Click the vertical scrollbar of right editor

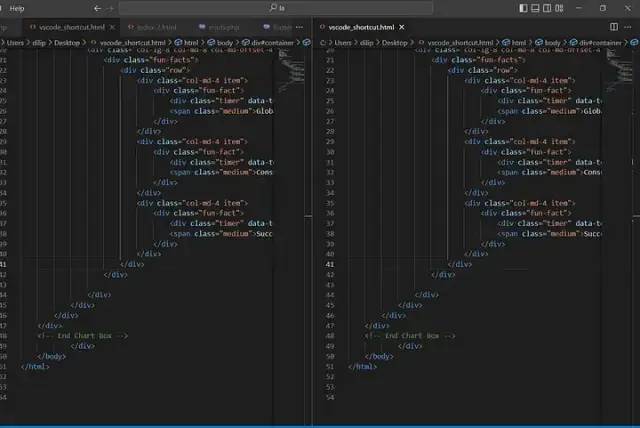pyautogui.click(x=636, y=236)
